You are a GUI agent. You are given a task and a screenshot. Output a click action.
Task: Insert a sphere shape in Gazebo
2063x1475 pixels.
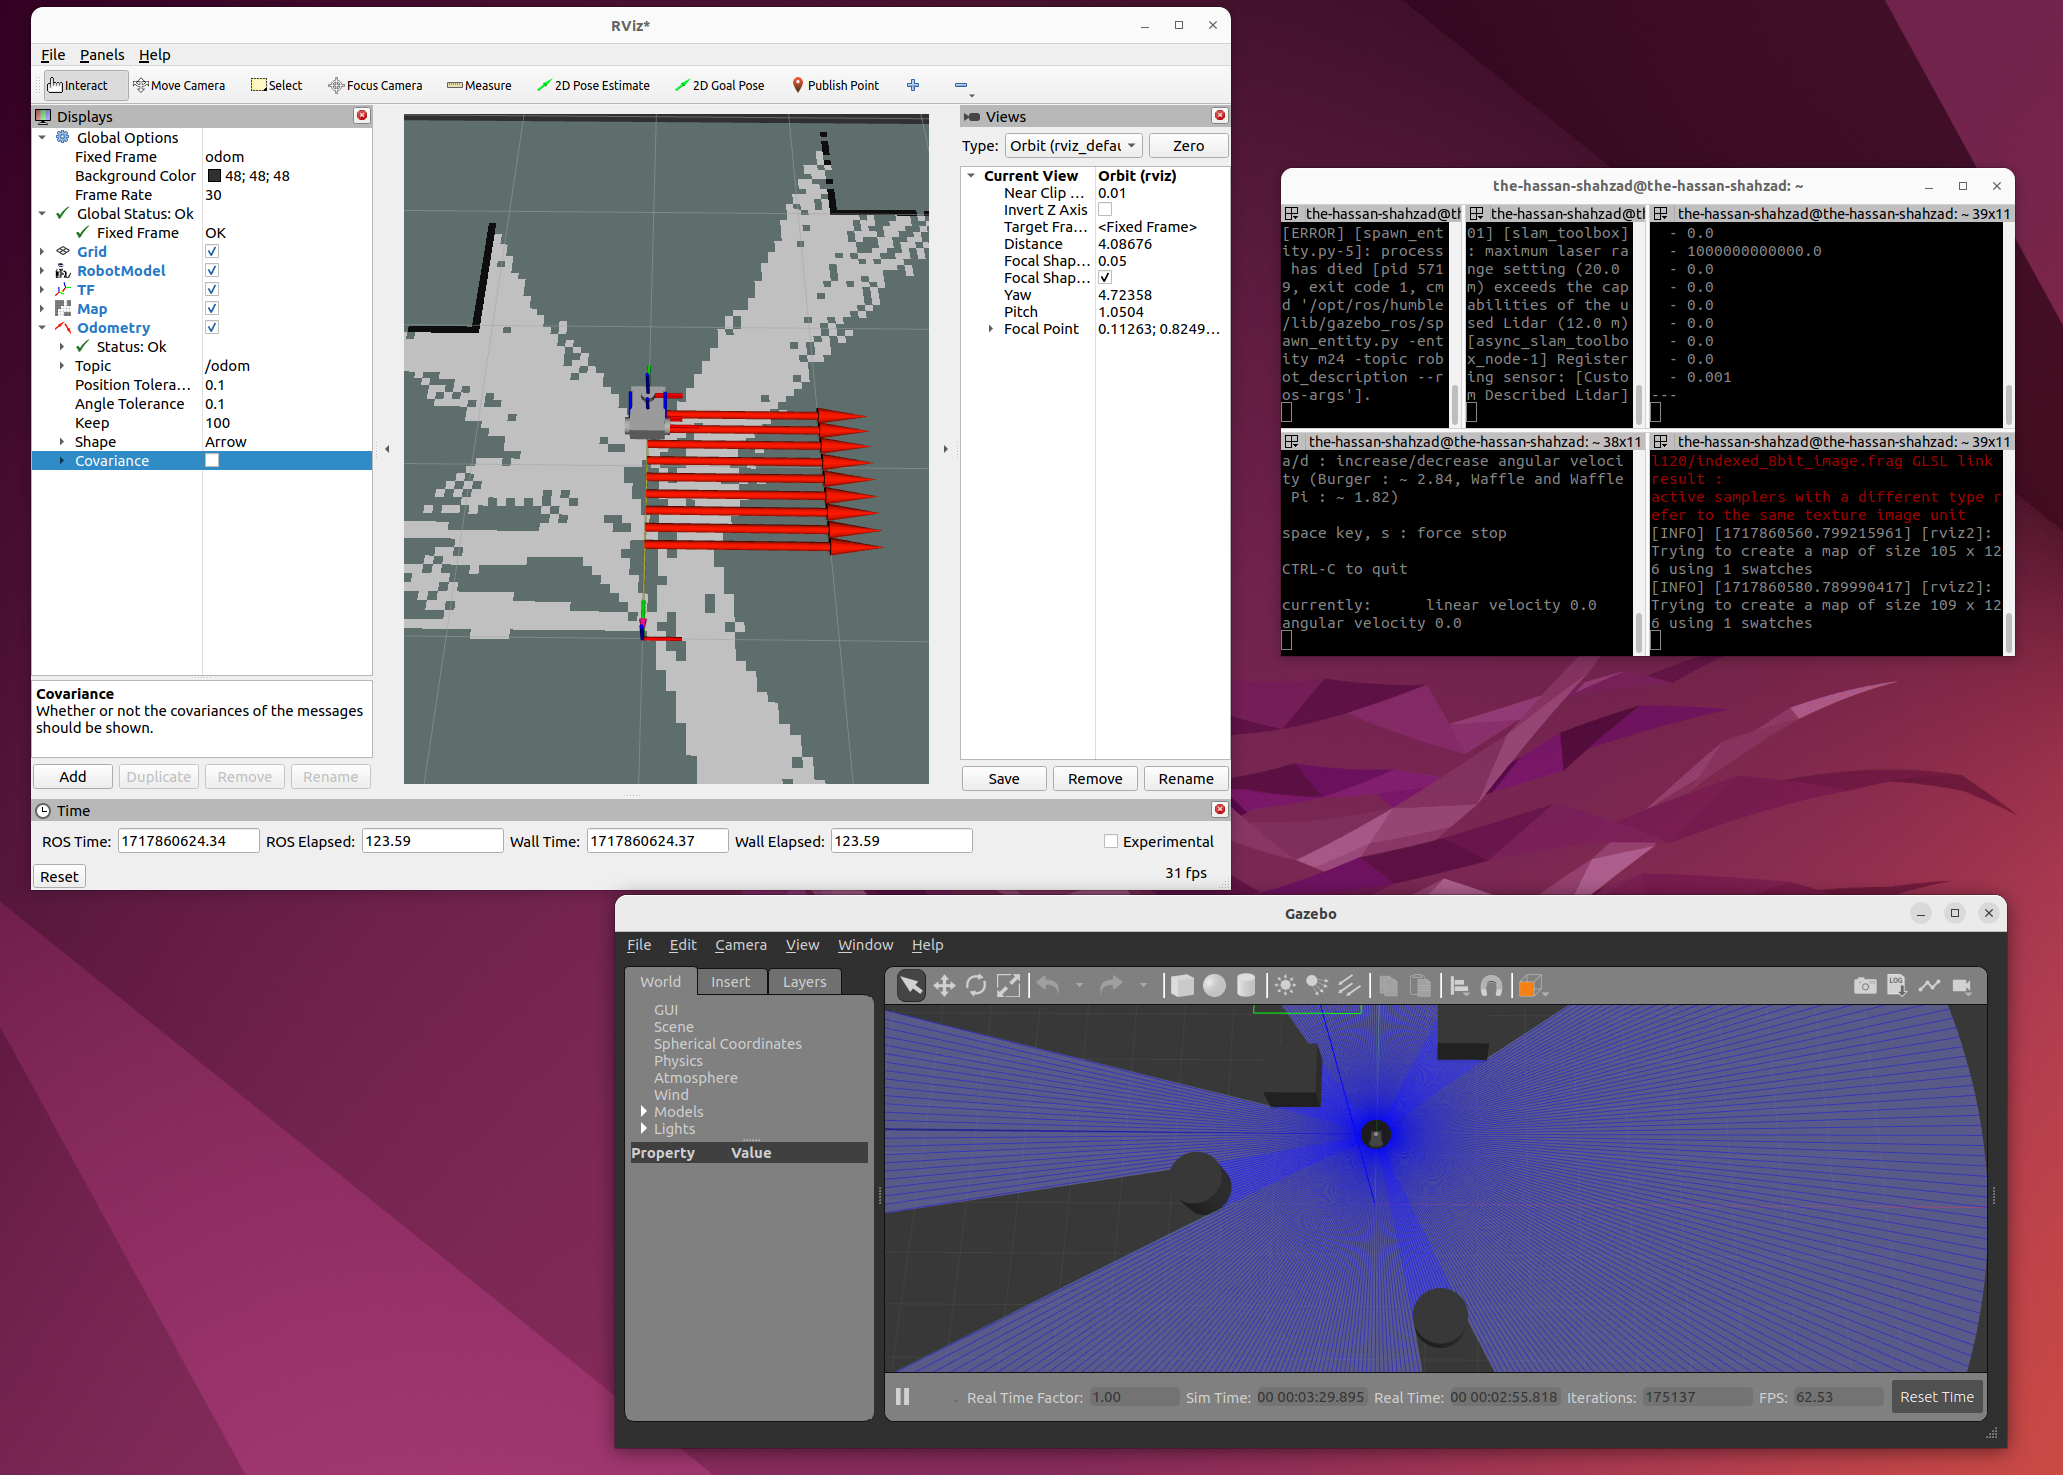[1214, 986]
